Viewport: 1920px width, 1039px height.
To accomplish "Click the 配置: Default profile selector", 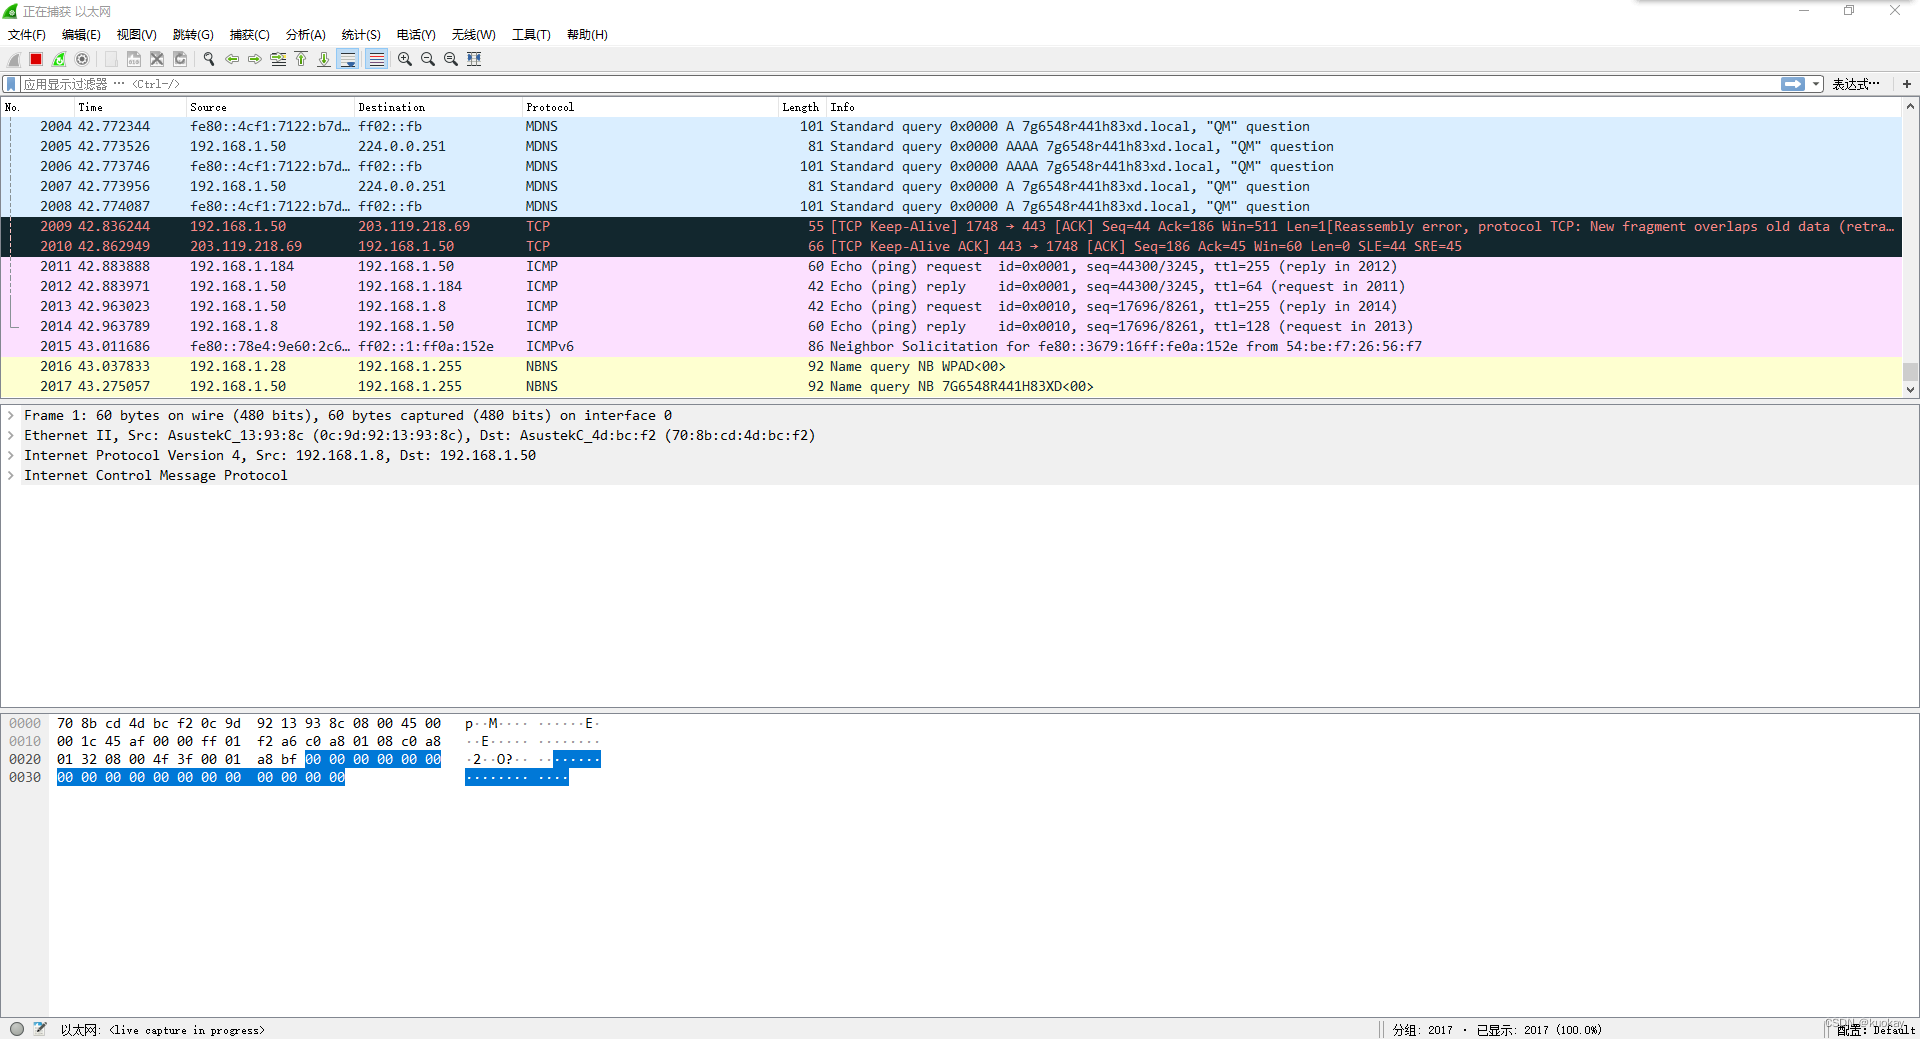I will (1875, 1030).
